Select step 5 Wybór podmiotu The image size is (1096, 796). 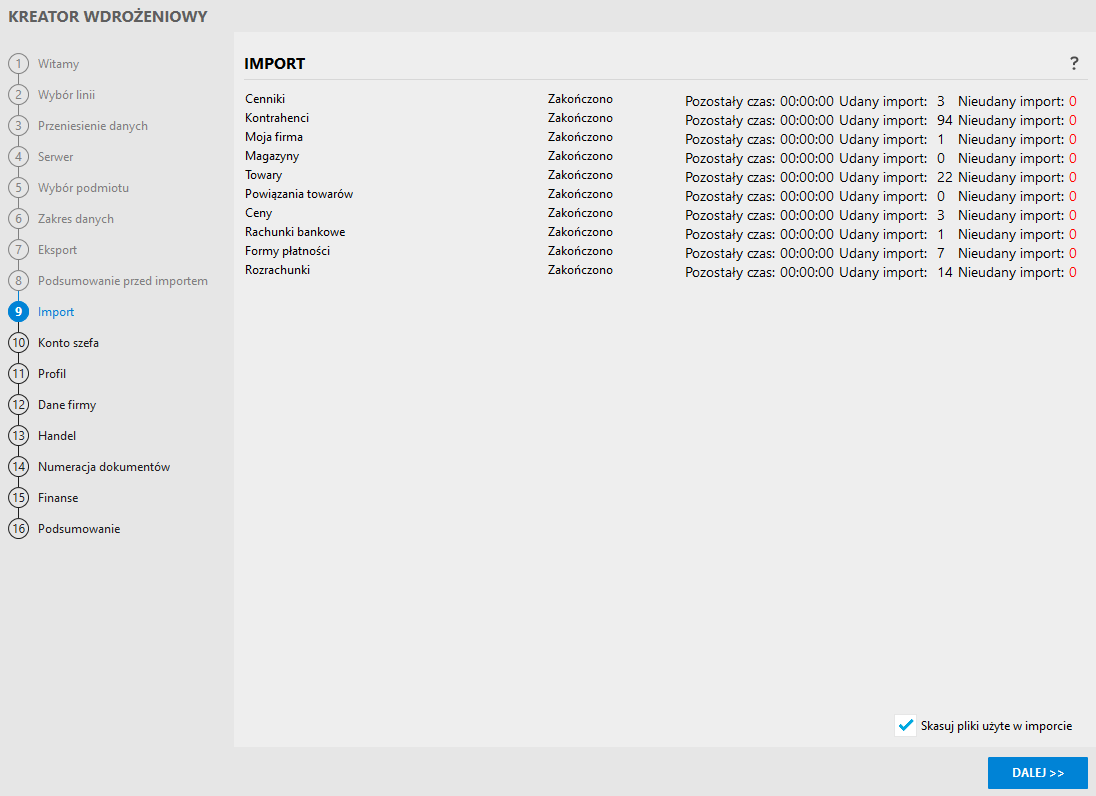pyautogui.click(x=68, y=187)
